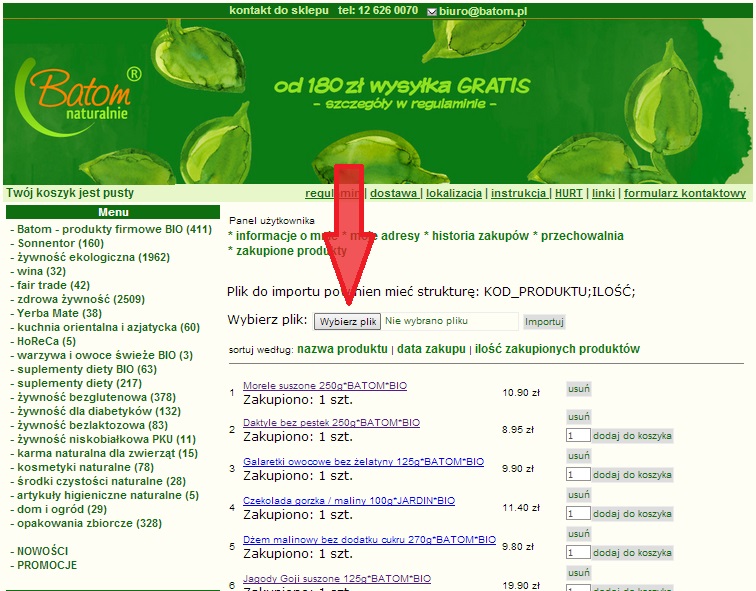Open PROMOCJE menu entry
Image resolution: width=756 pixels, height=591 pixels.
pyautogui.click(x=47, y=565)
